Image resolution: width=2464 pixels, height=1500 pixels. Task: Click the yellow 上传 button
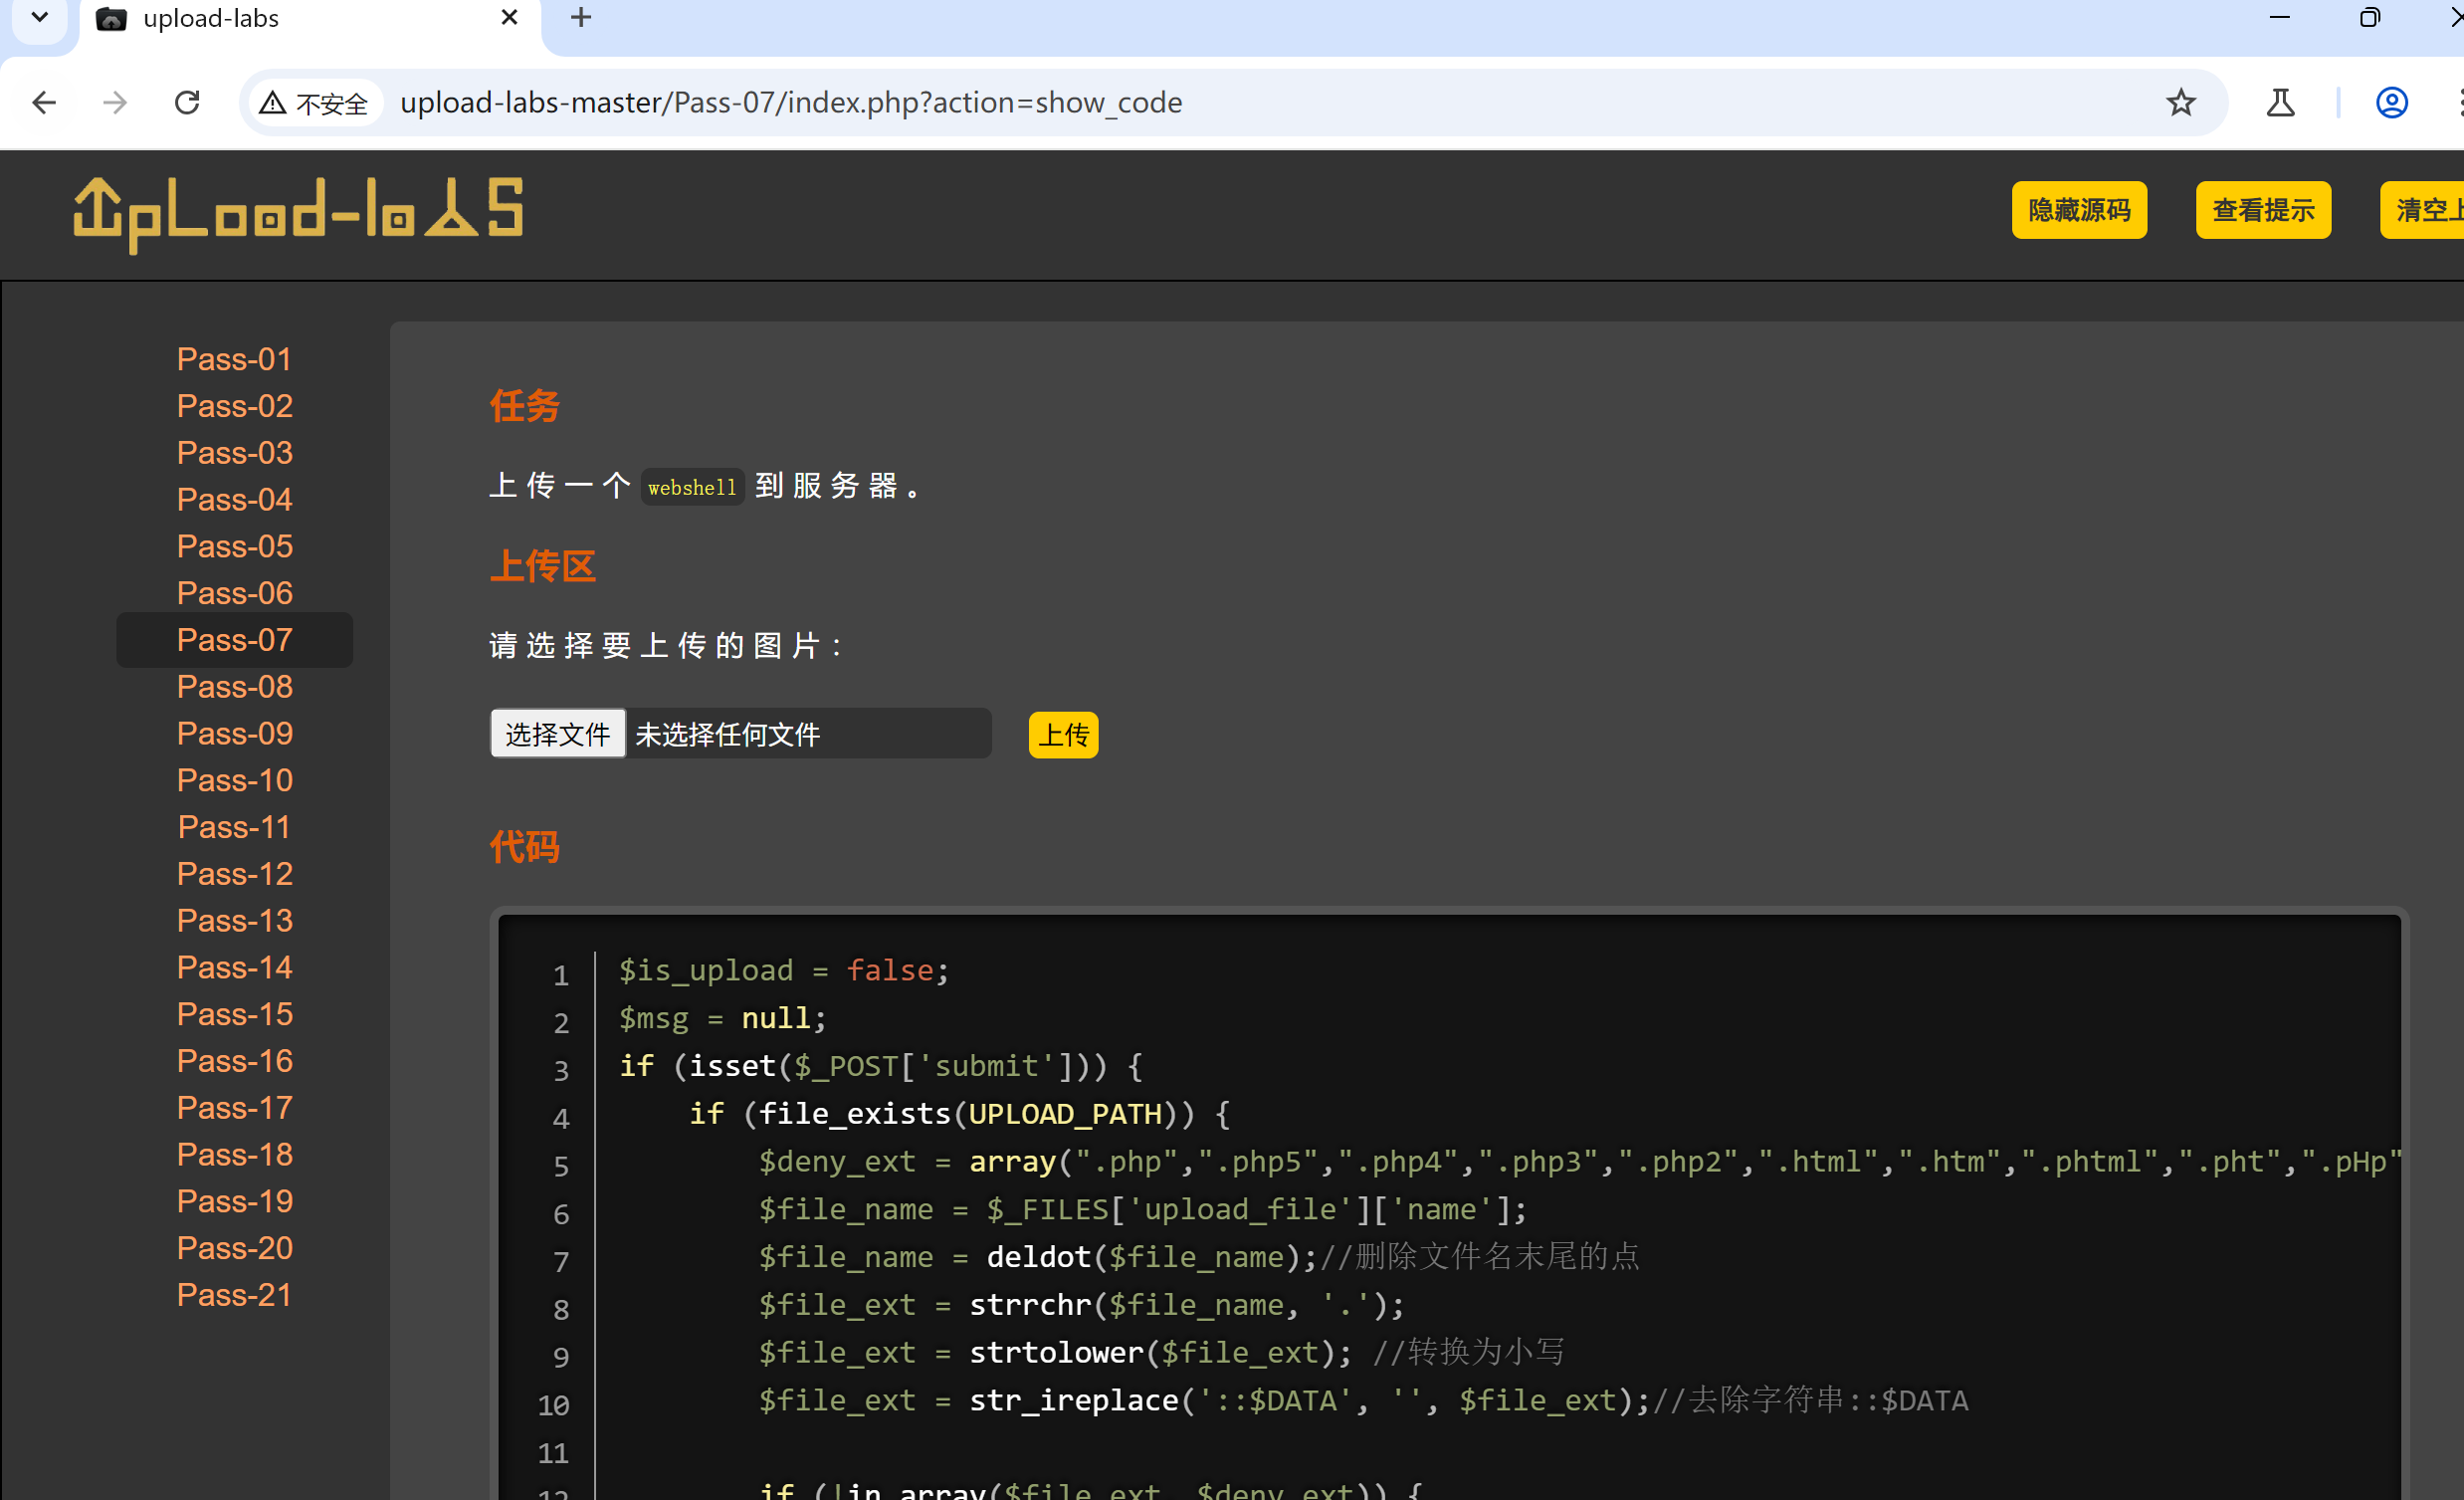(1063, 735)
